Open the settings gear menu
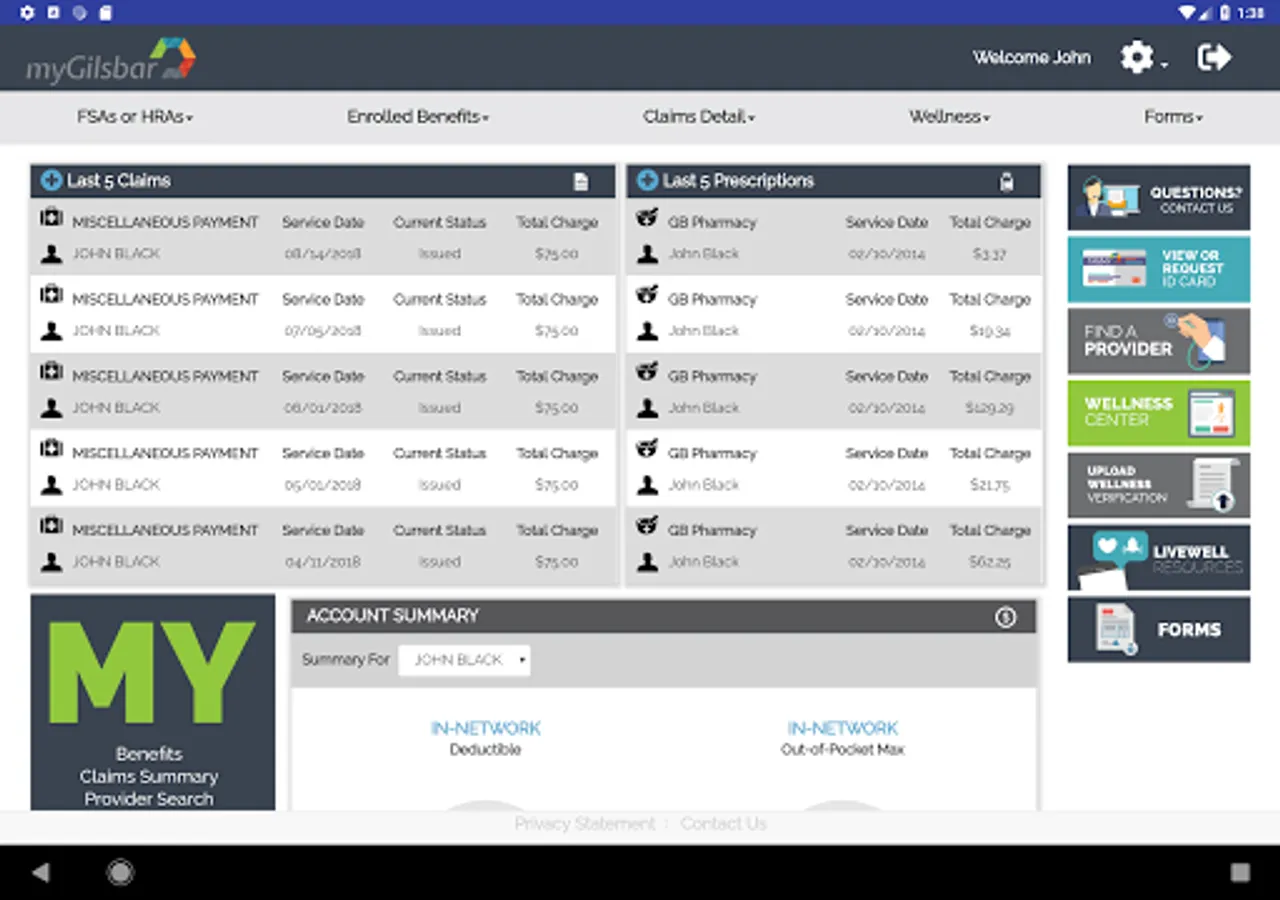Image resolution: width=1280 pixels, height=900 pixels. point(1142,57)
